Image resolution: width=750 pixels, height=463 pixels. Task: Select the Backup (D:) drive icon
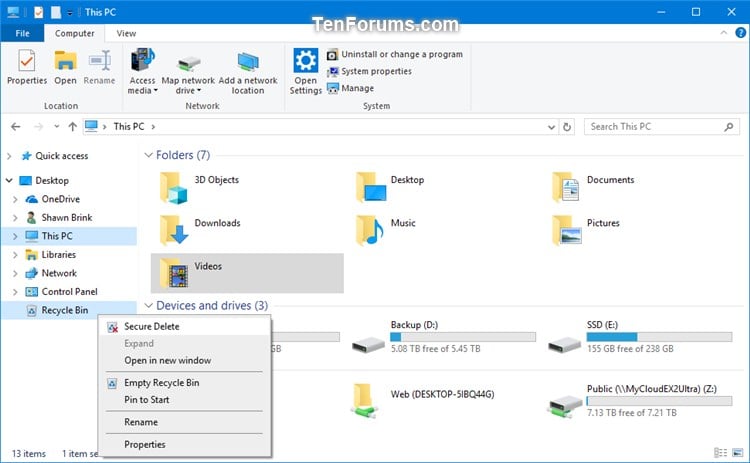[368, 344]
